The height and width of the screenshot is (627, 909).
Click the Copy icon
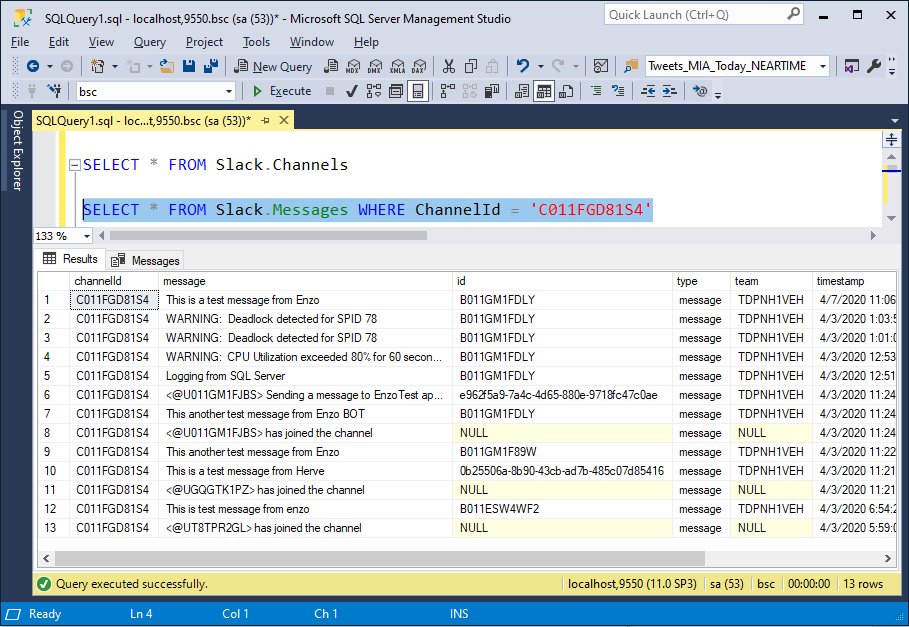(471, 66)
